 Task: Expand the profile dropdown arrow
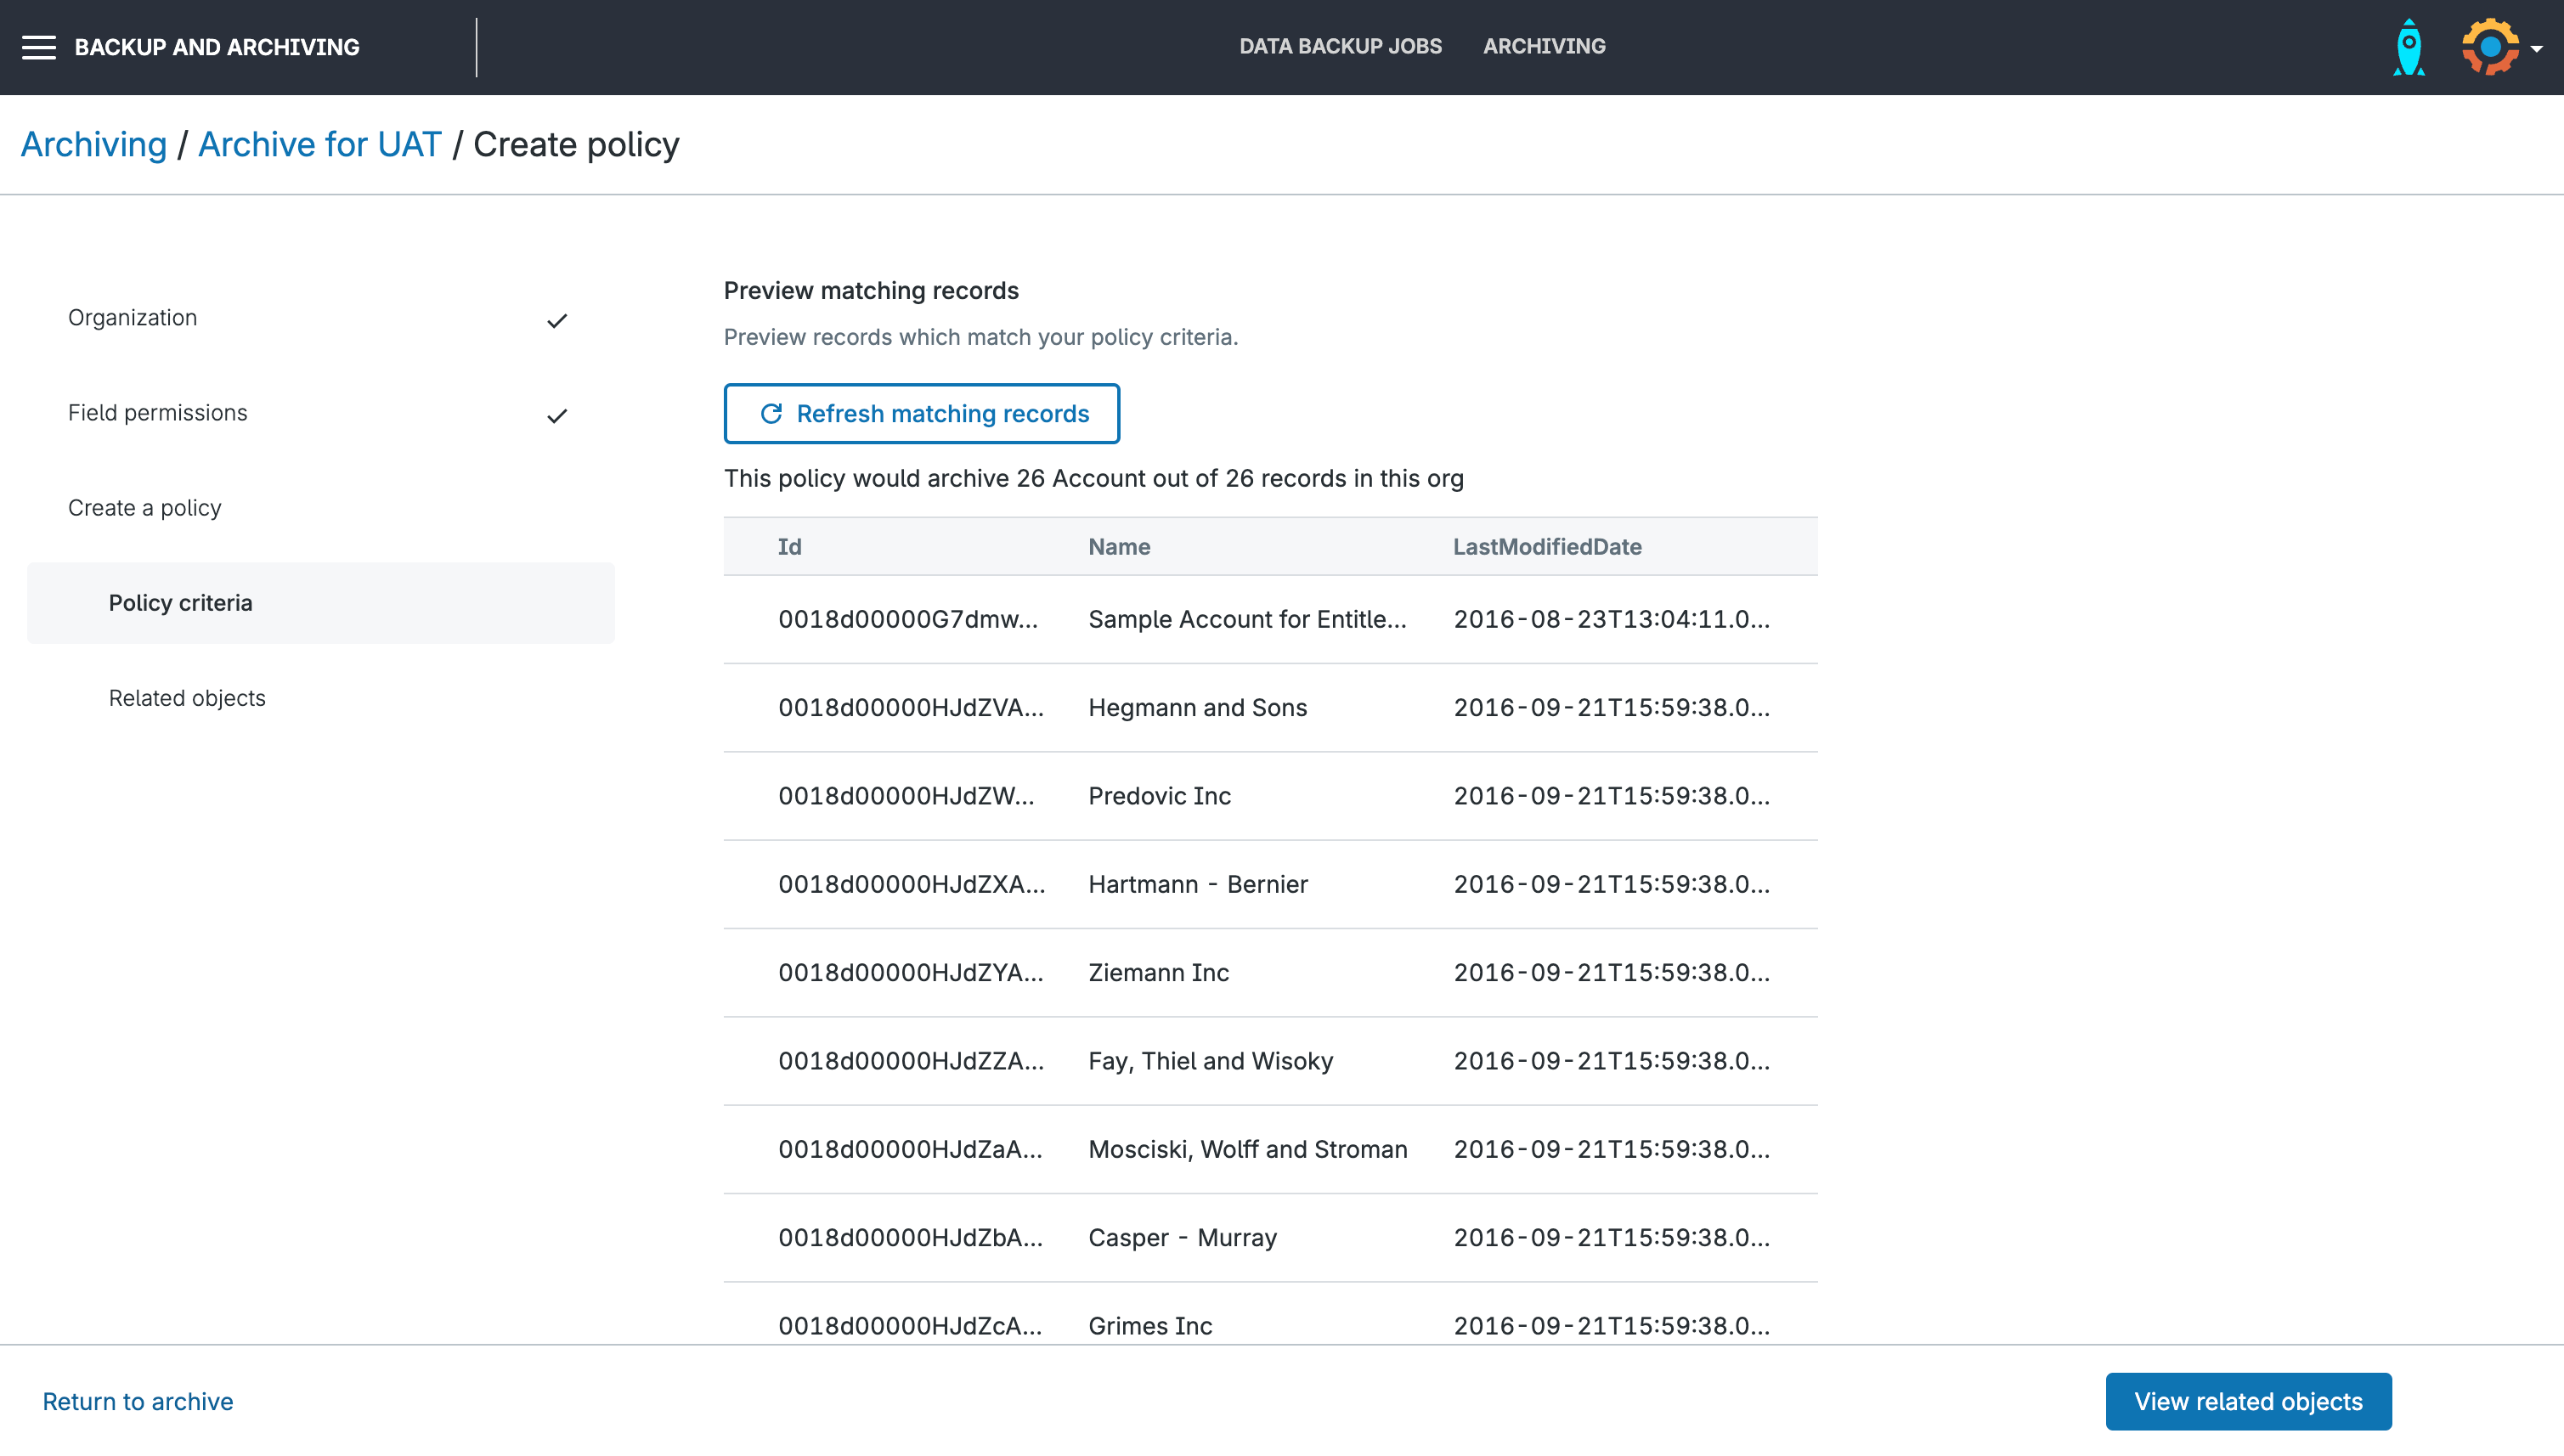click(2536, 48)
